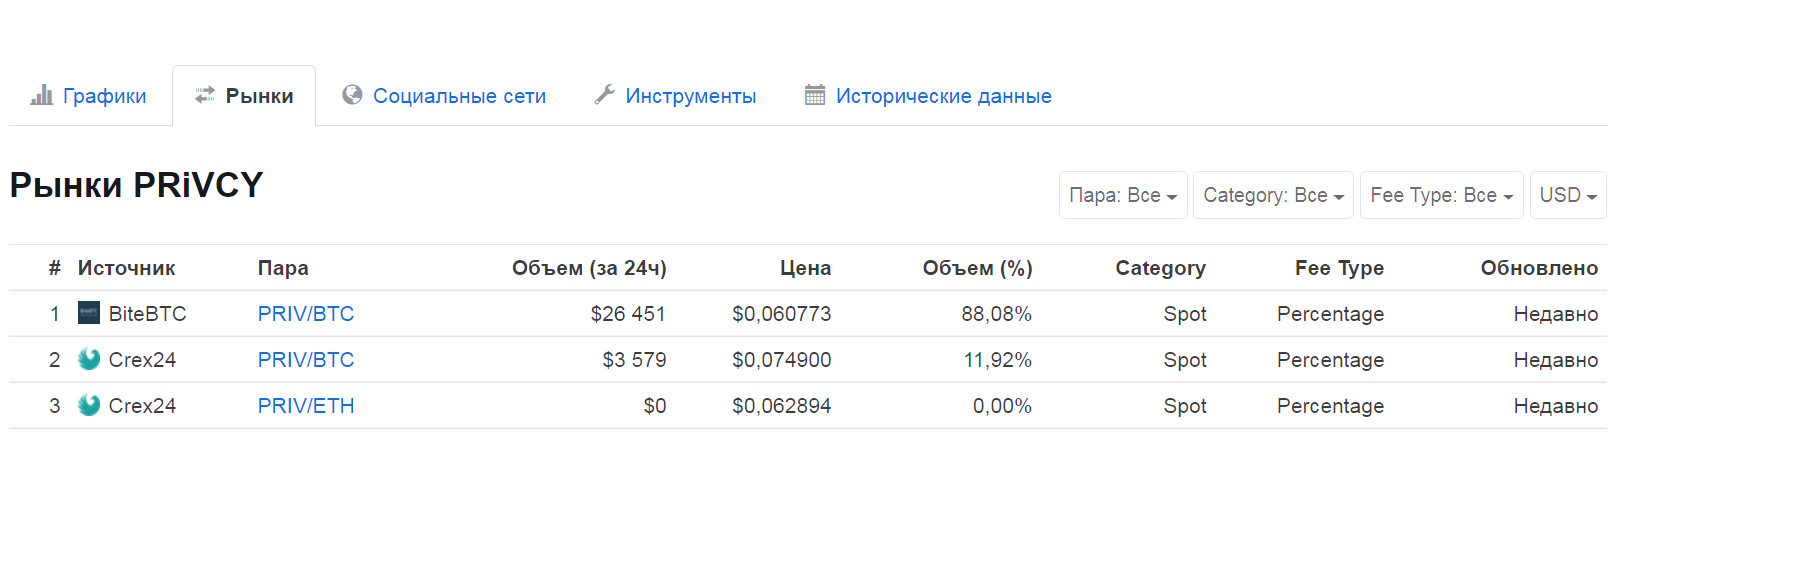
Task: Open PRIV/BTC pair link for Crex24
Action: click(x=306, y=360)
